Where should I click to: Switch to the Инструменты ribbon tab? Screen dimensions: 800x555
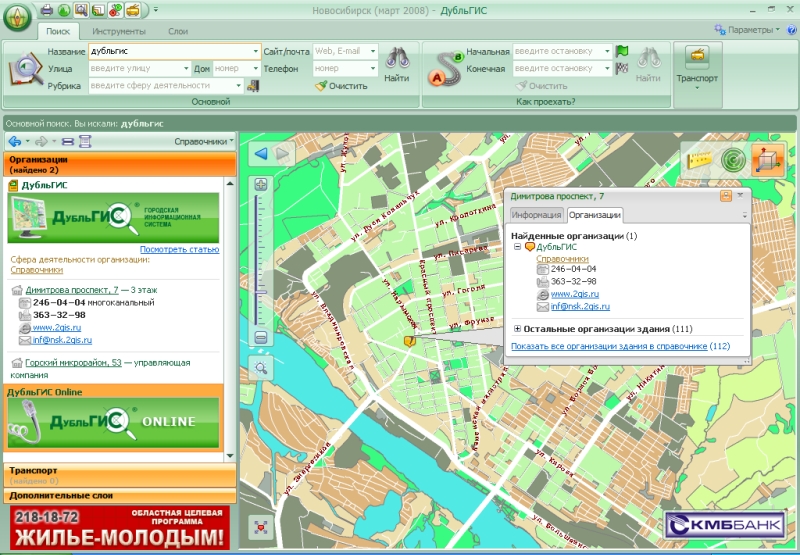[119, 31]
